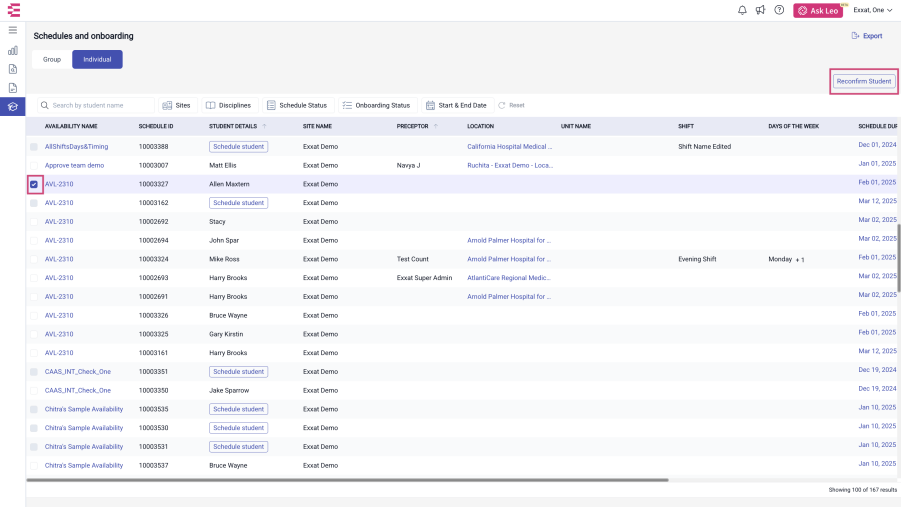Open the help question mark icon

pos(779,10)
